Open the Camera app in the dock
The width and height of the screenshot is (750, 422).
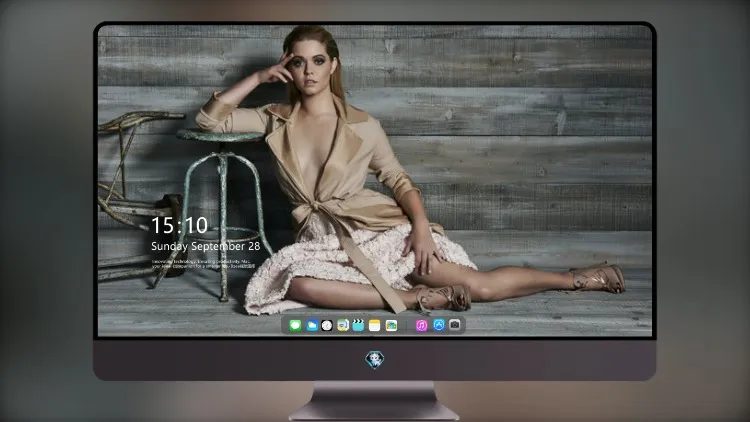click(455, 325)
